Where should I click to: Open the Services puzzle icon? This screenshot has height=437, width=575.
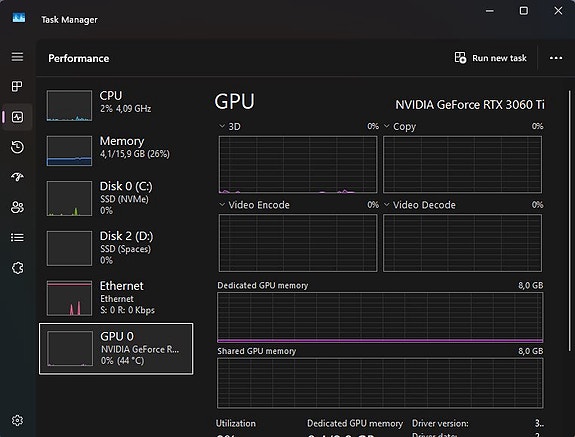(17, 268)
